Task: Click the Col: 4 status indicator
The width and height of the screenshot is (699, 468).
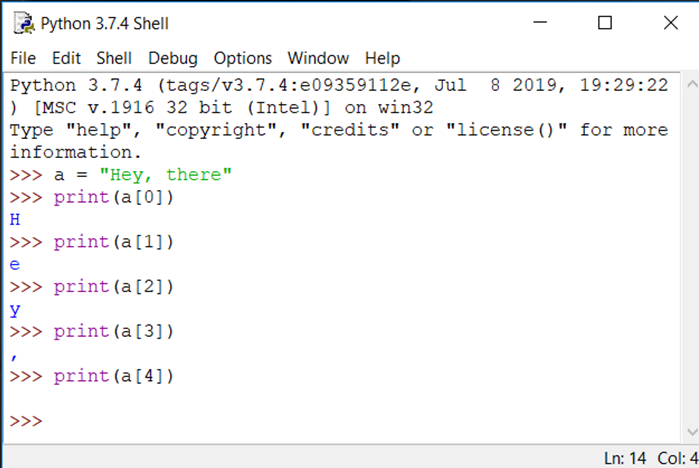Action: [678, 458]
